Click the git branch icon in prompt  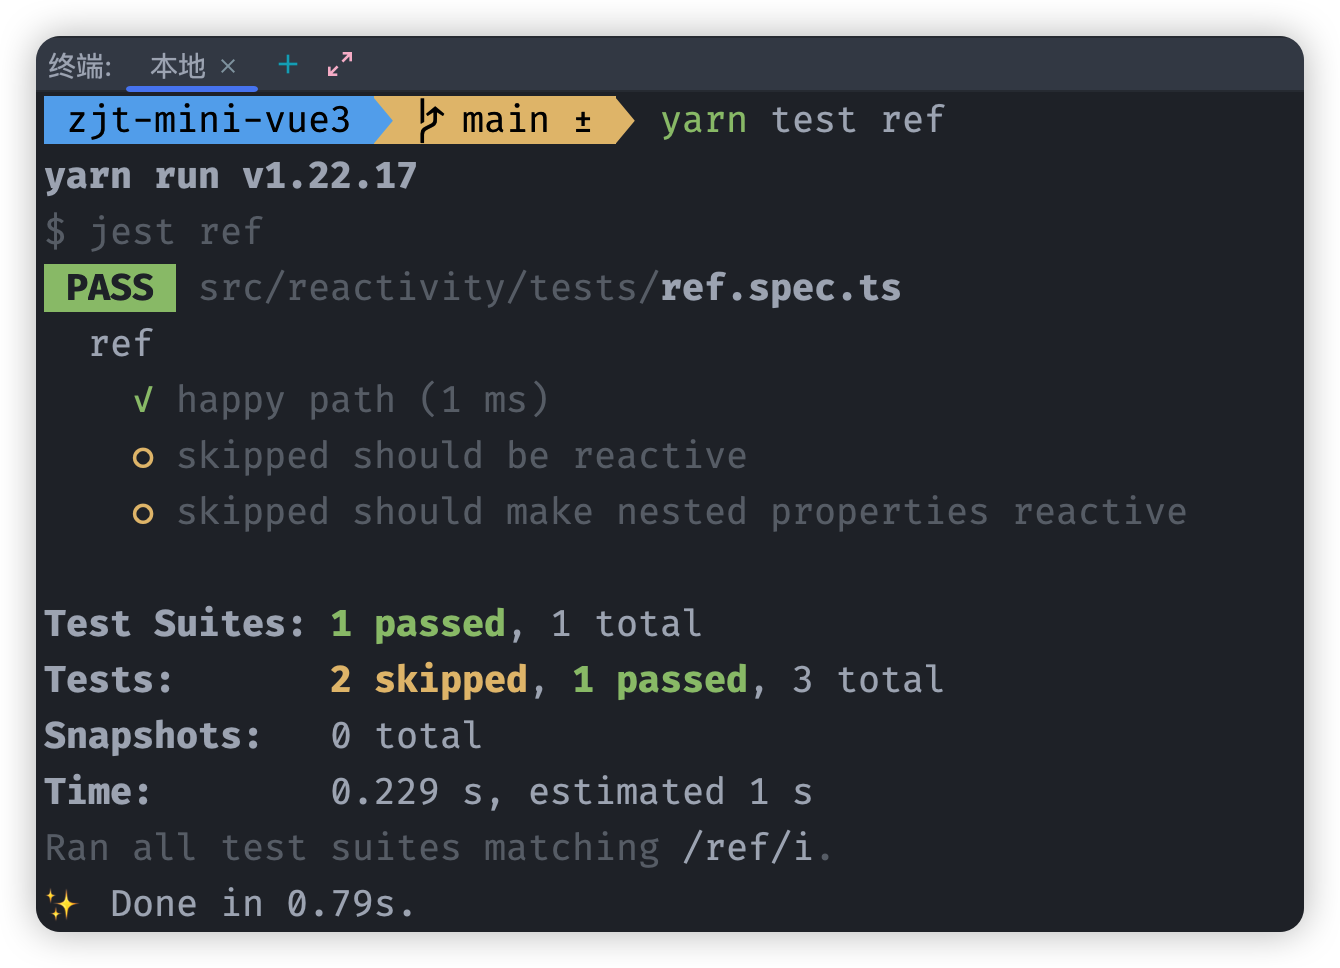pos(430,120)
